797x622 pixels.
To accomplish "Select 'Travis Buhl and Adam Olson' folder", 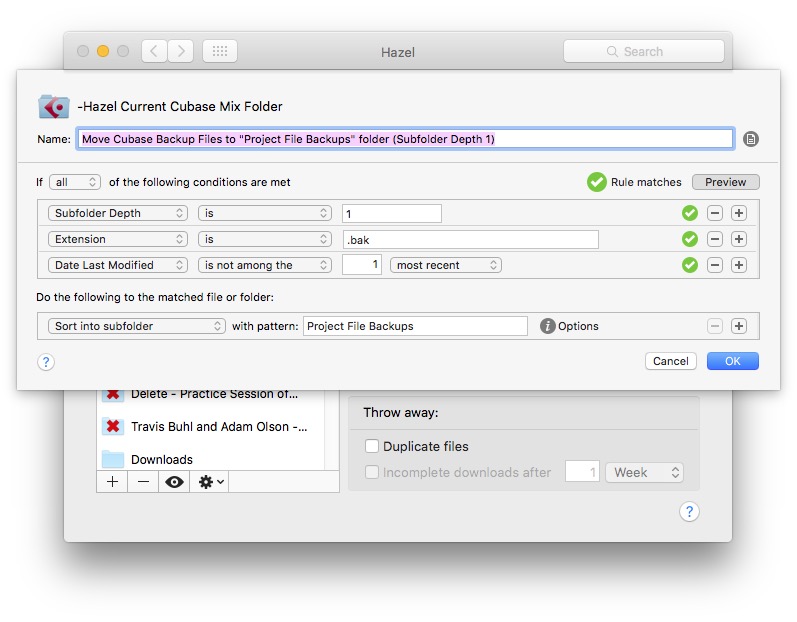I will coord(210,426).
